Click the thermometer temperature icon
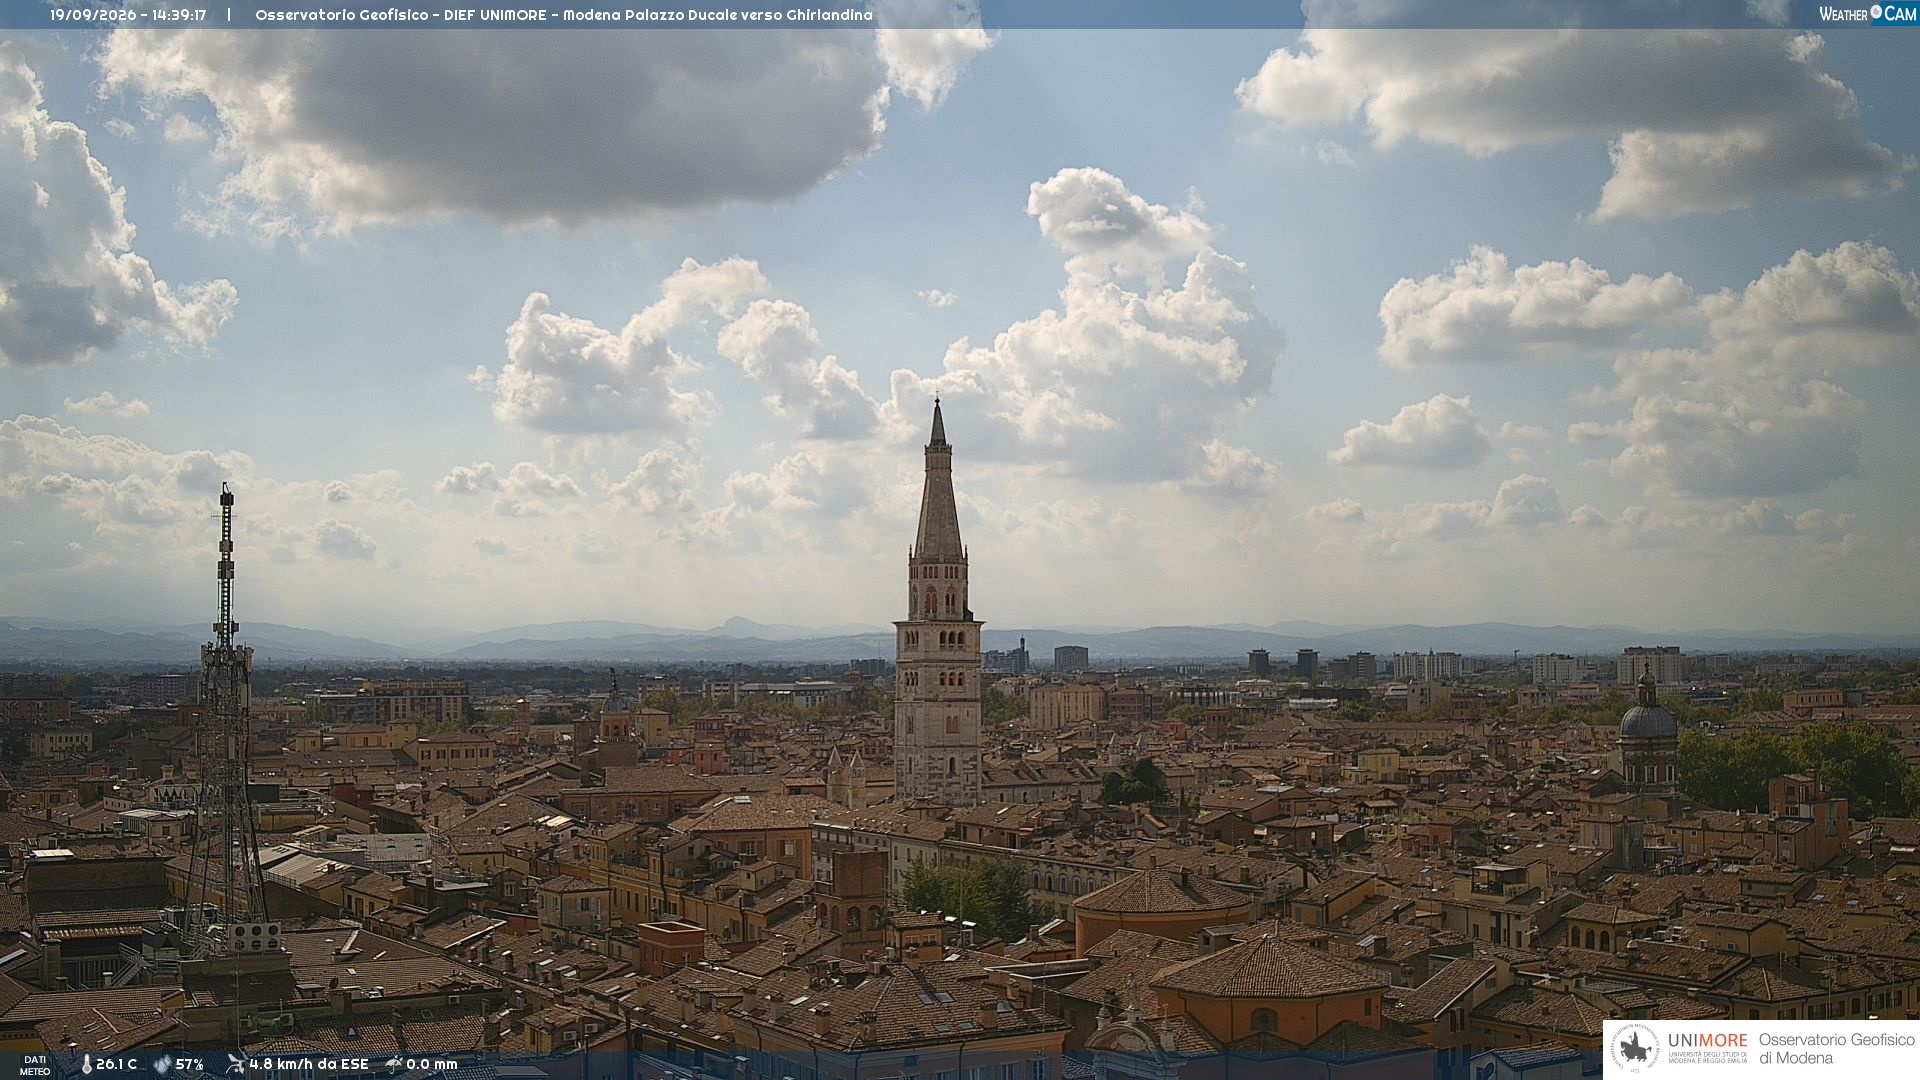1920x1080 pixels. [x=87, y=1065]
